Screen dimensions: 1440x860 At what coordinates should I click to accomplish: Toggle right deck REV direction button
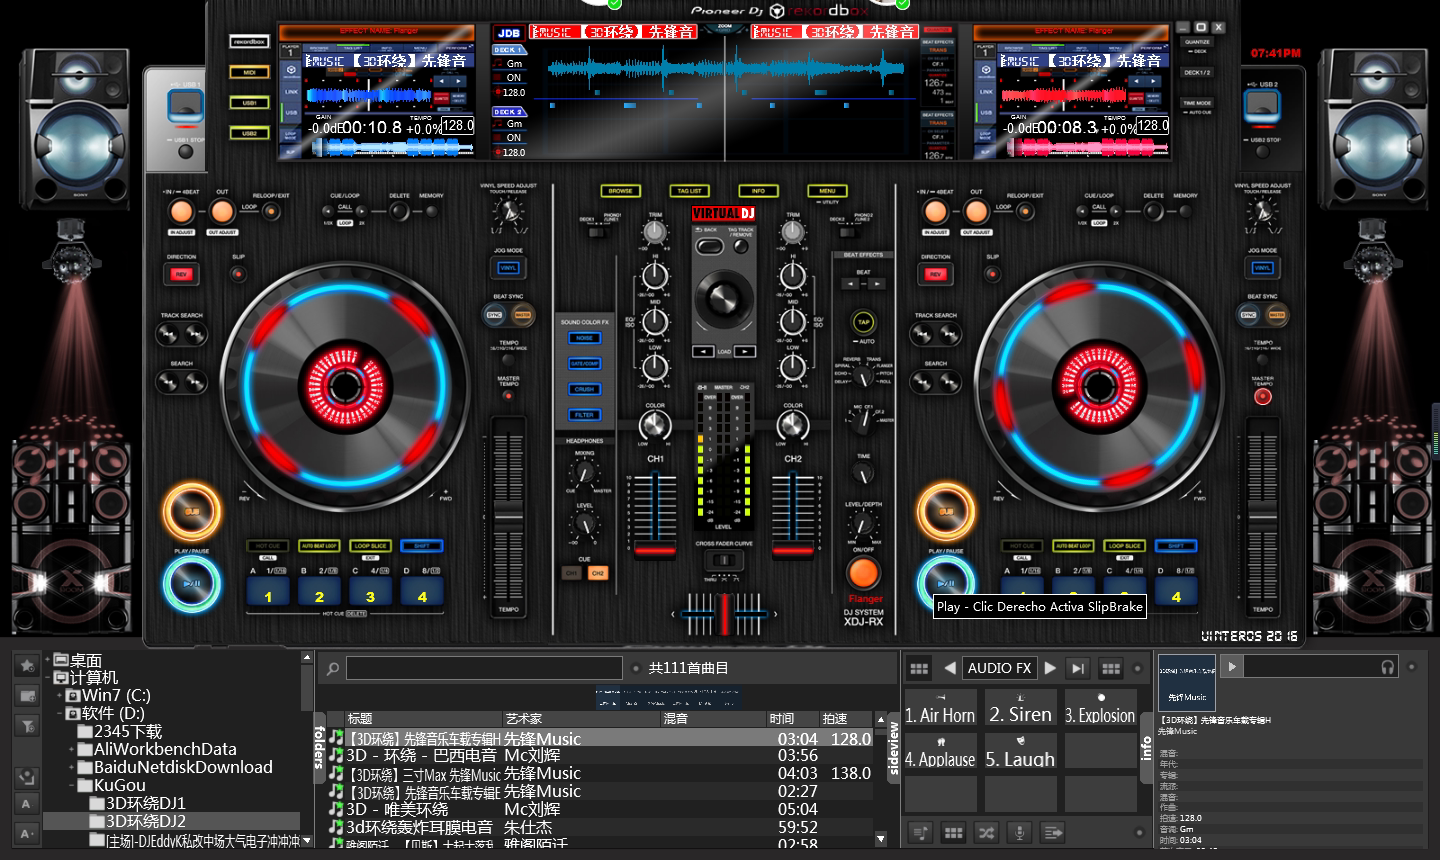point(936,274)
